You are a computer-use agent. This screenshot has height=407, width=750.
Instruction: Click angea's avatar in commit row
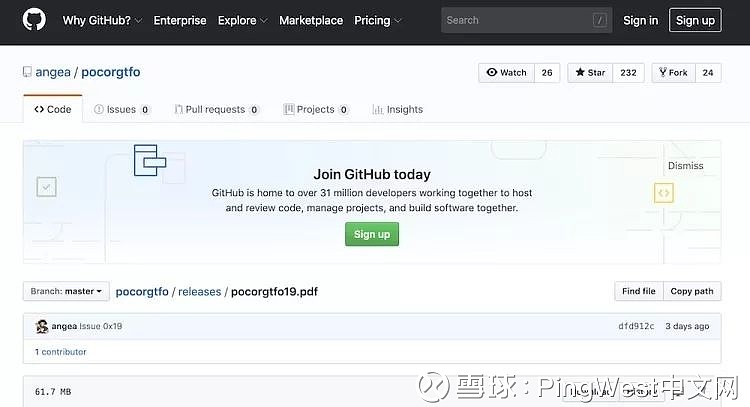pos(42,326)
